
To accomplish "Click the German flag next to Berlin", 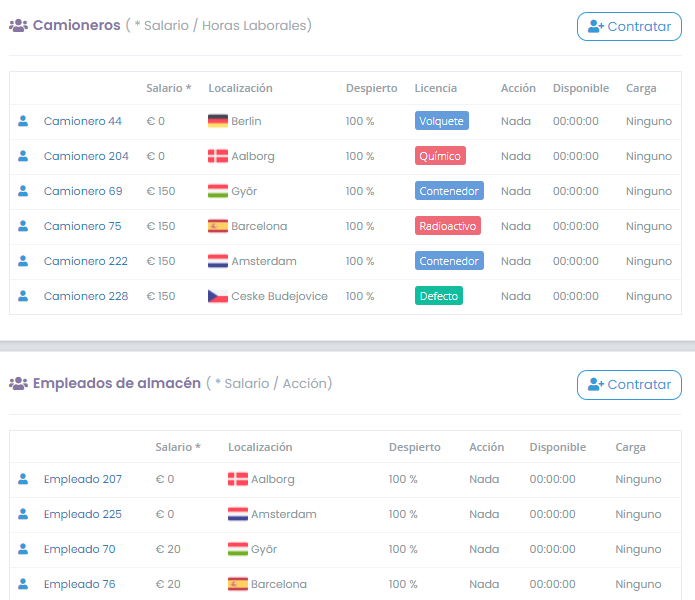I will (x=218, y=121).
